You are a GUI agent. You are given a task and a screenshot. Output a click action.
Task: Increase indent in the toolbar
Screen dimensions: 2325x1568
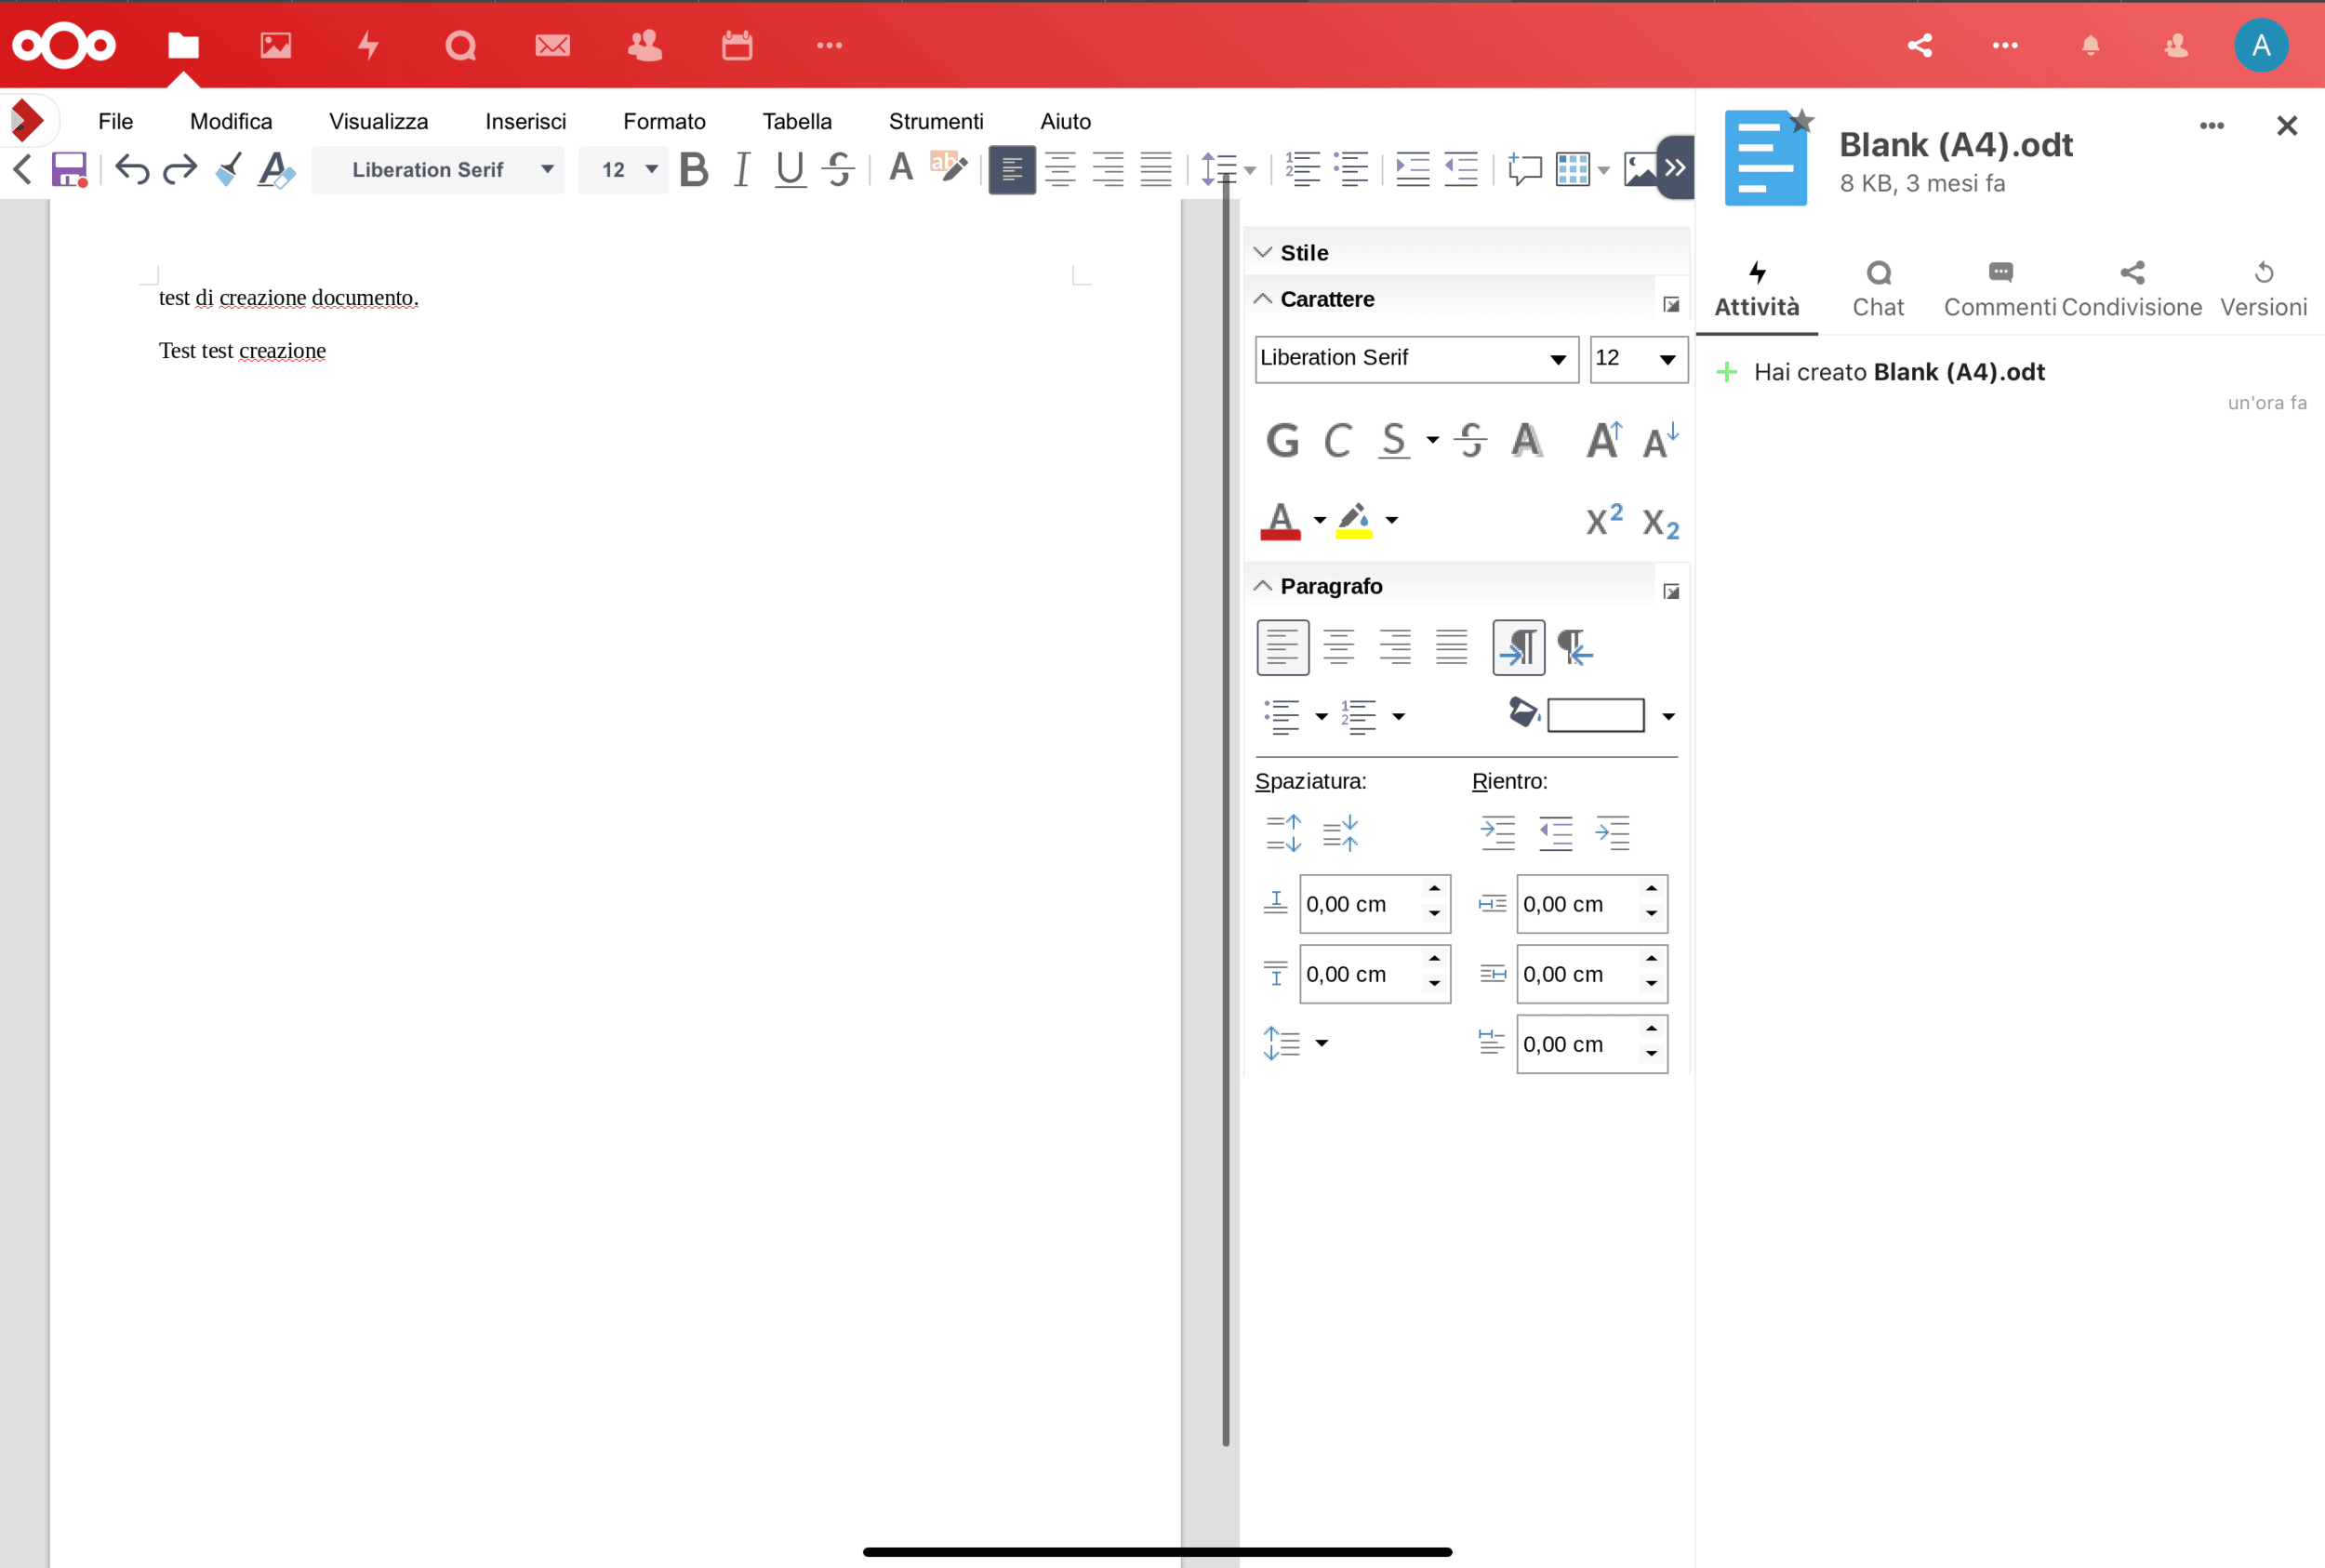[x=1412, y=169]
